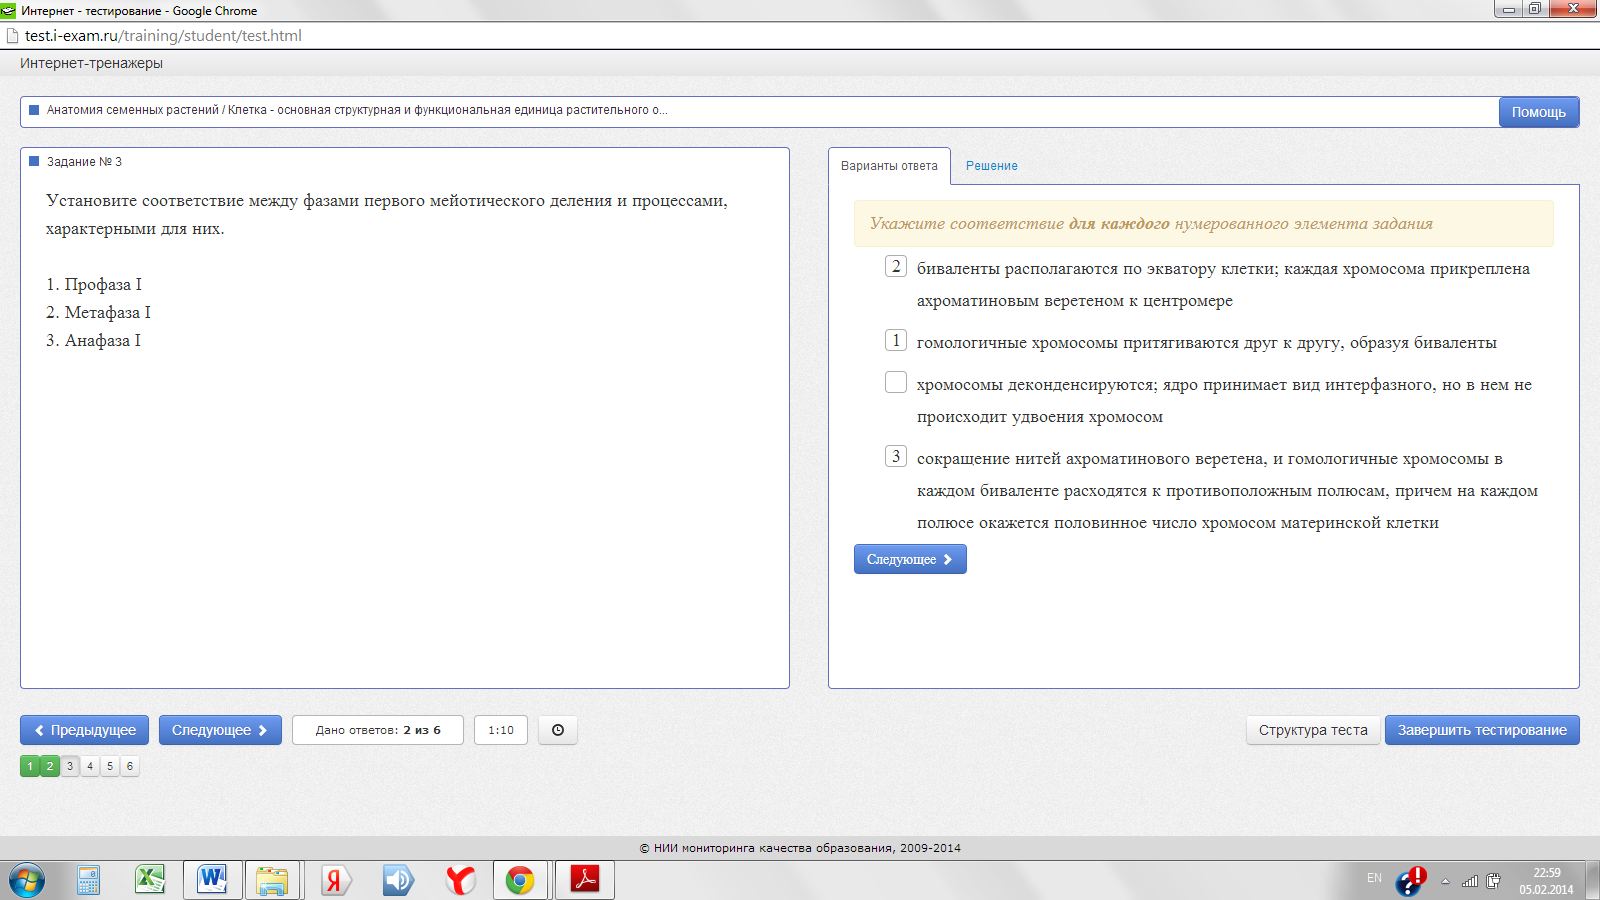This screenshot has height=900, width=1600.
Task: Click the address bar URL
Action: (x=163, y=36)
